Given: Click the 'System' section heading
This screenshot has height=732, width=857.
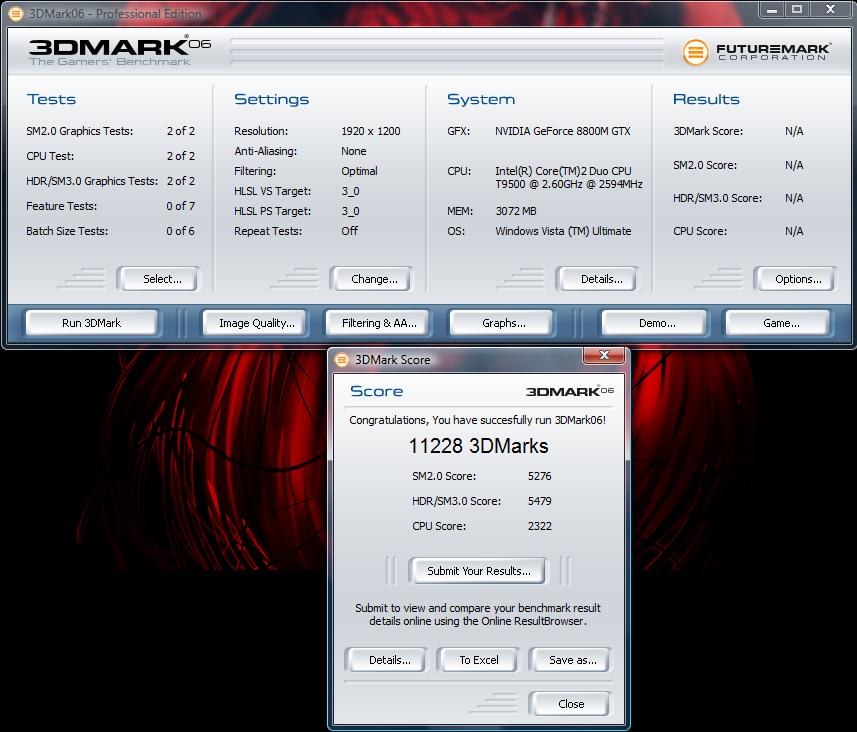Looking at the screenshot, I should [481, 99].
